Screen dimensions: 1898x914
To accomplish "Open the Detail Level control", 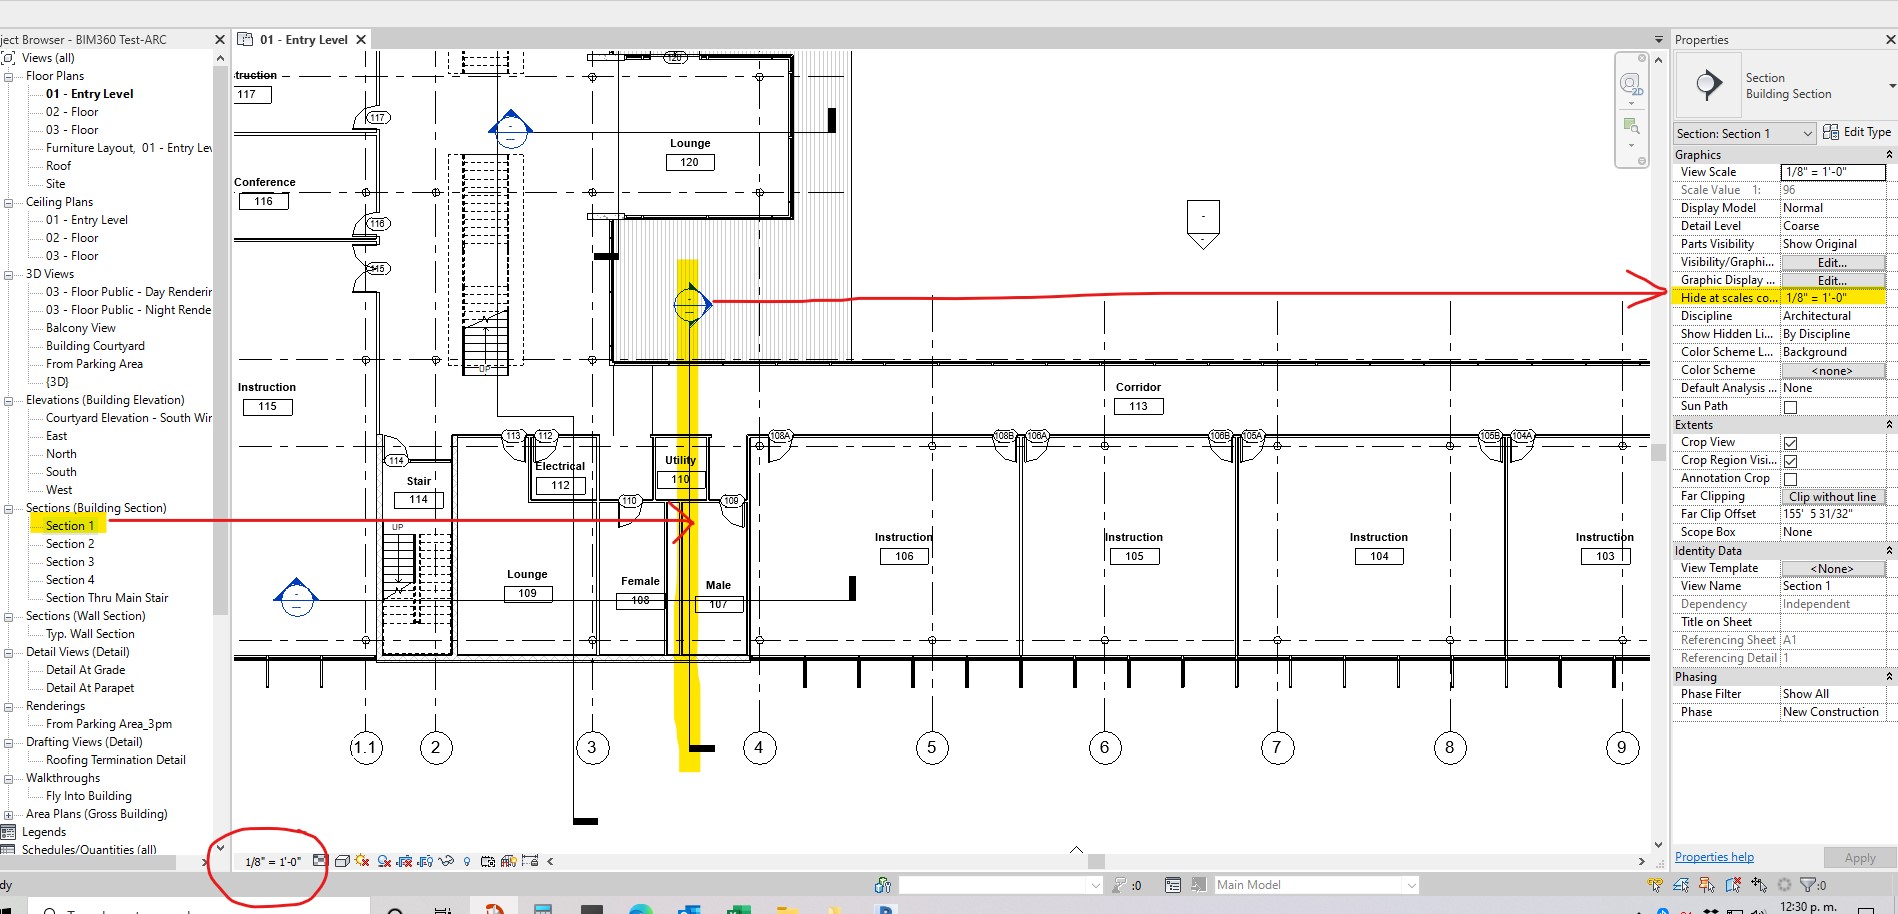I will click(321, 860).
